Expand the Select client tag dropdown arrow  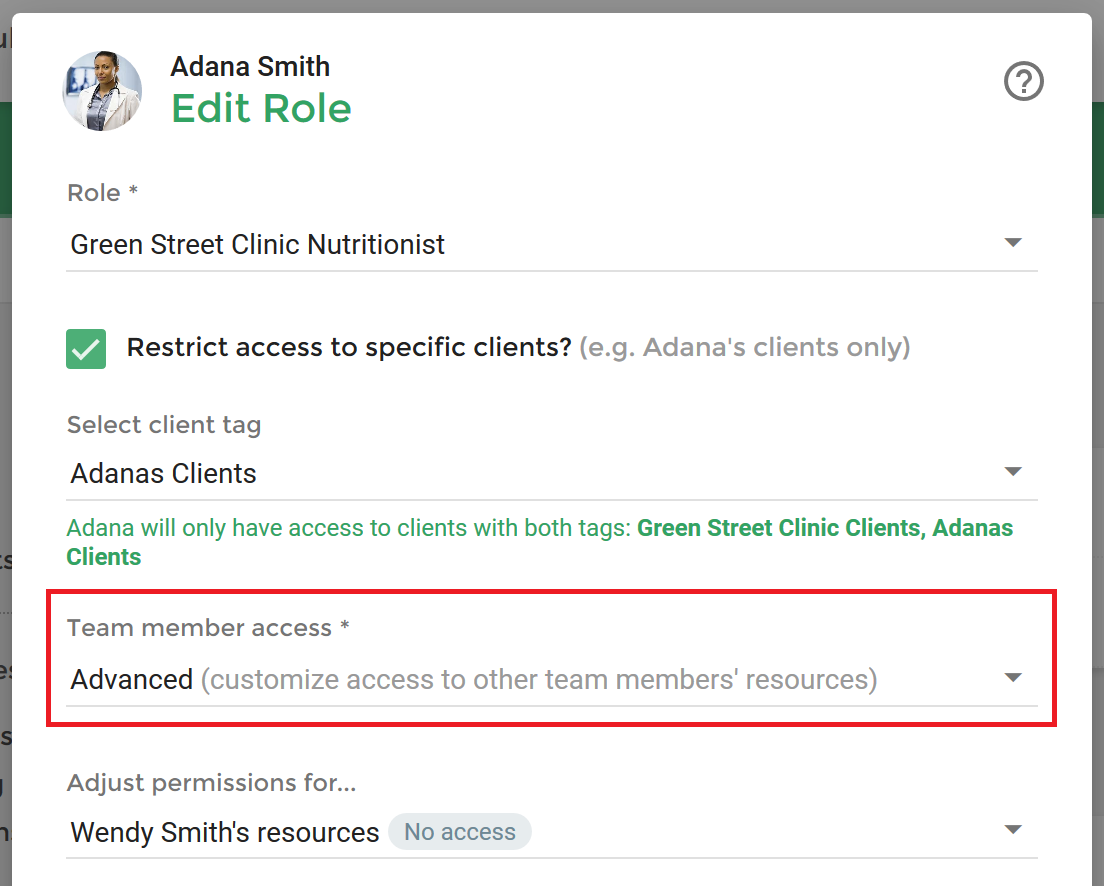1012,472
